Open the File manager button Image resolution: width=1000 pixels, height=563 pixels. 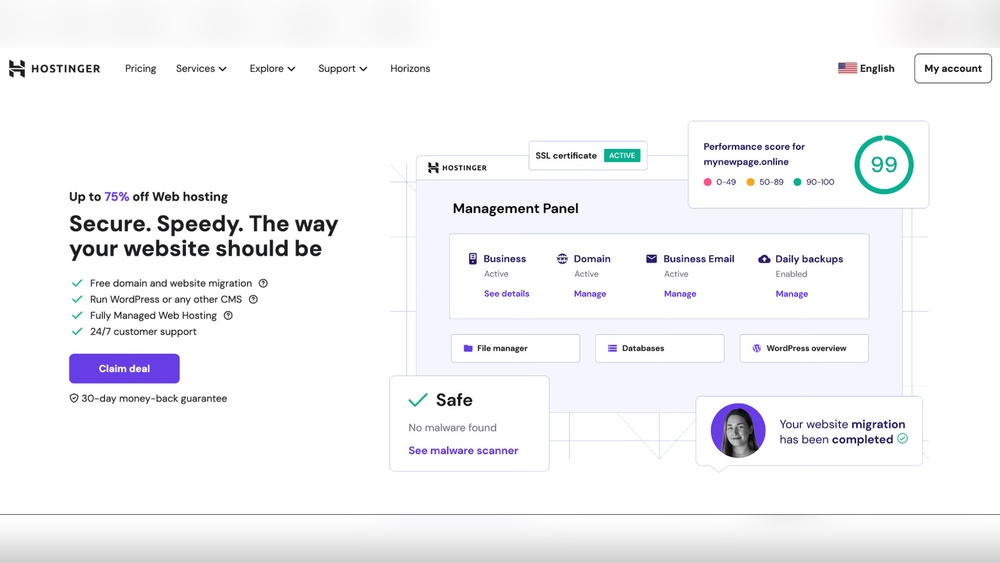coord(515,348)
